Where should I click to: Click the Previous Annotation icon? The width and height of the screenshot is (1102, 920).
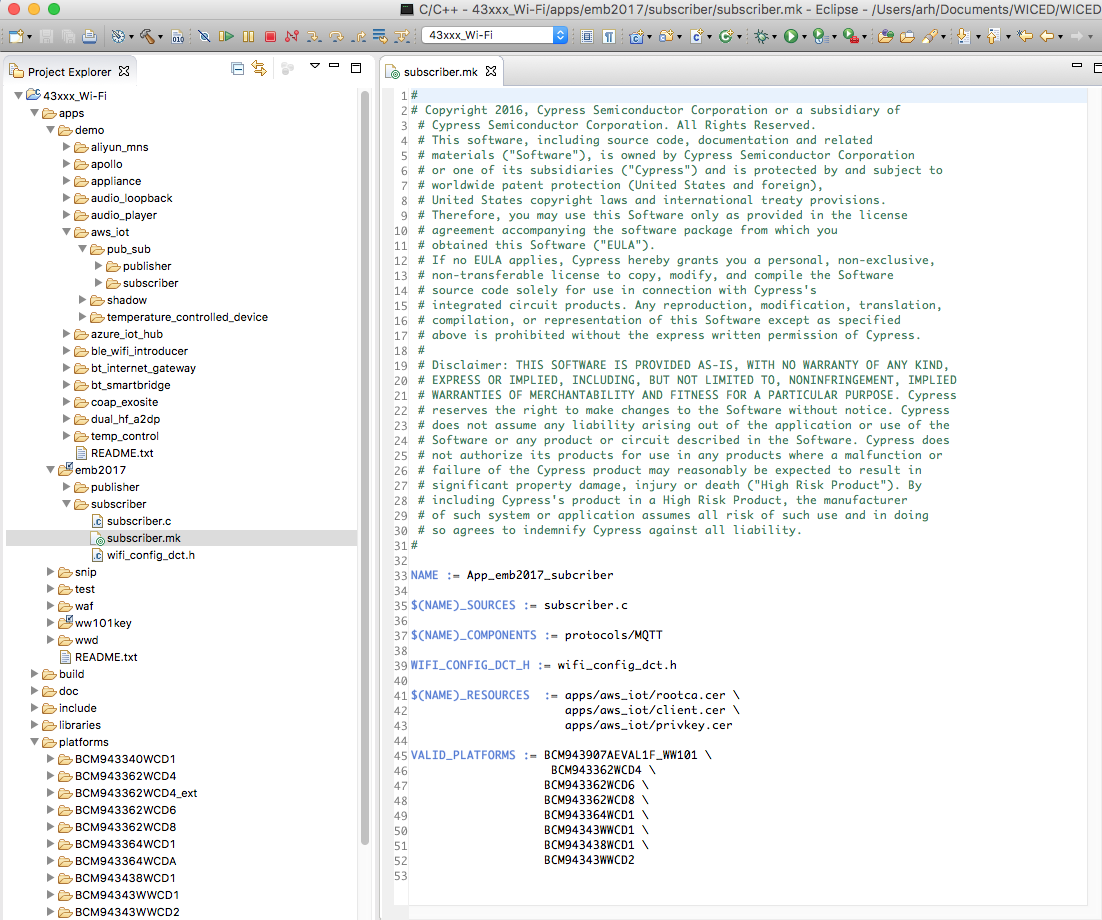click(993, 36)
